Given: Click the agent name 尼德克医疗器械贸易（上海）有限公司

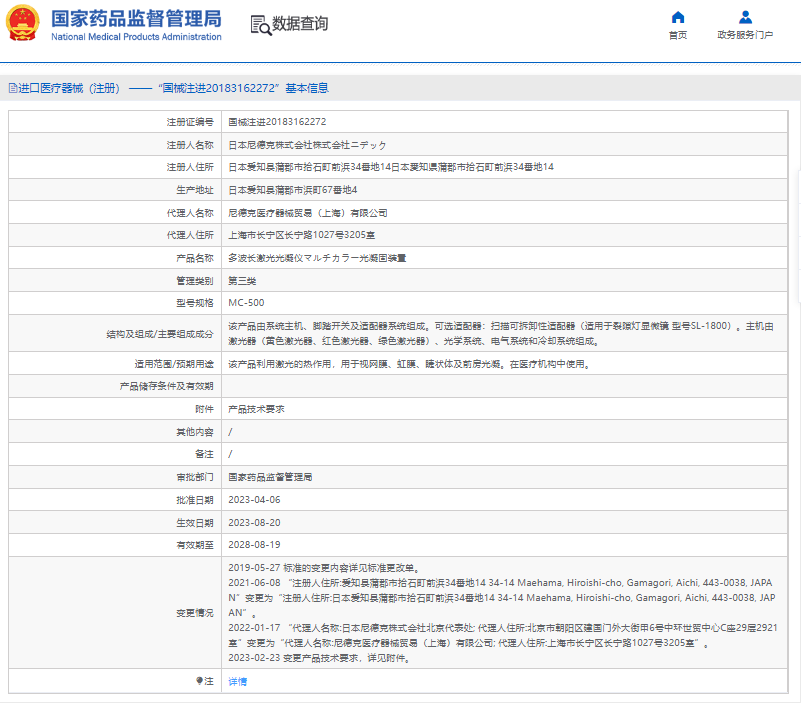Looking at the screenshot, I should [308, 212].
